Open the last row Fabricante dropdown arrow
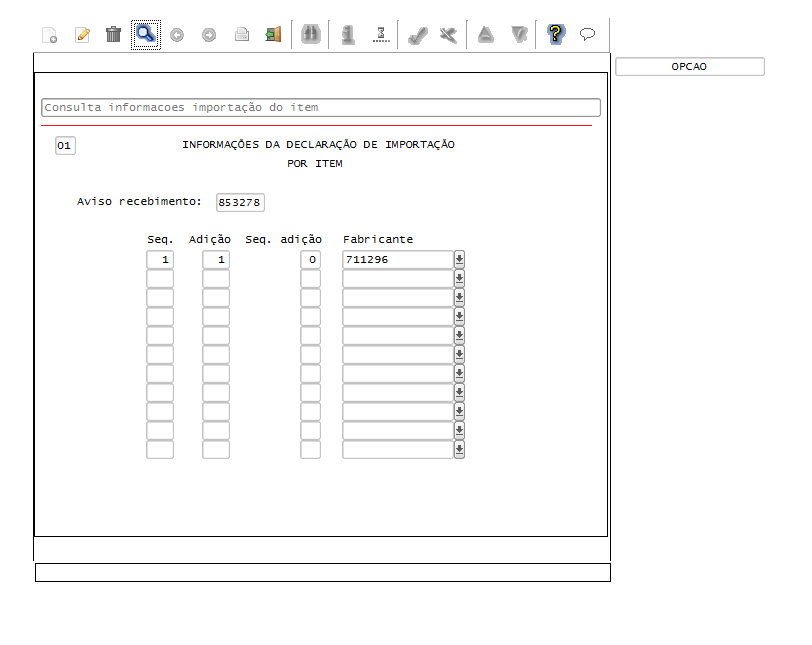Image resolution: width=812 pixels, height=645 pixels. [459, 449]
